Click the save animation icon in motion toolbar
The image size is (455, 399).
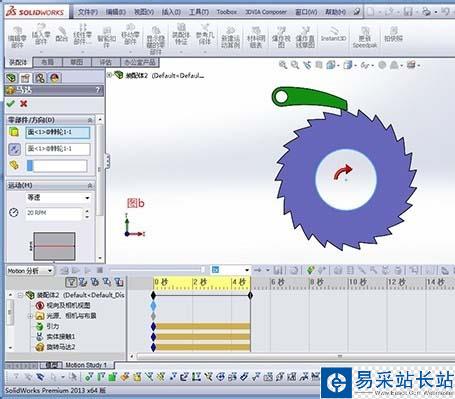279,270
